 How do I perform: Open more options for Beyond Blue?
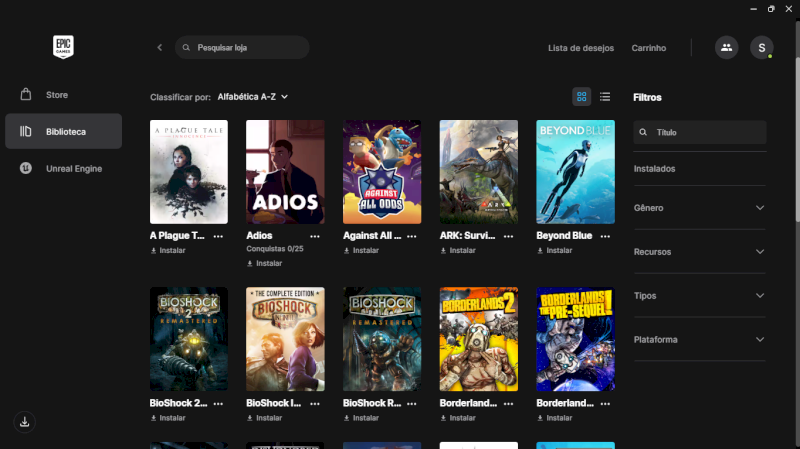pos(605,236)
